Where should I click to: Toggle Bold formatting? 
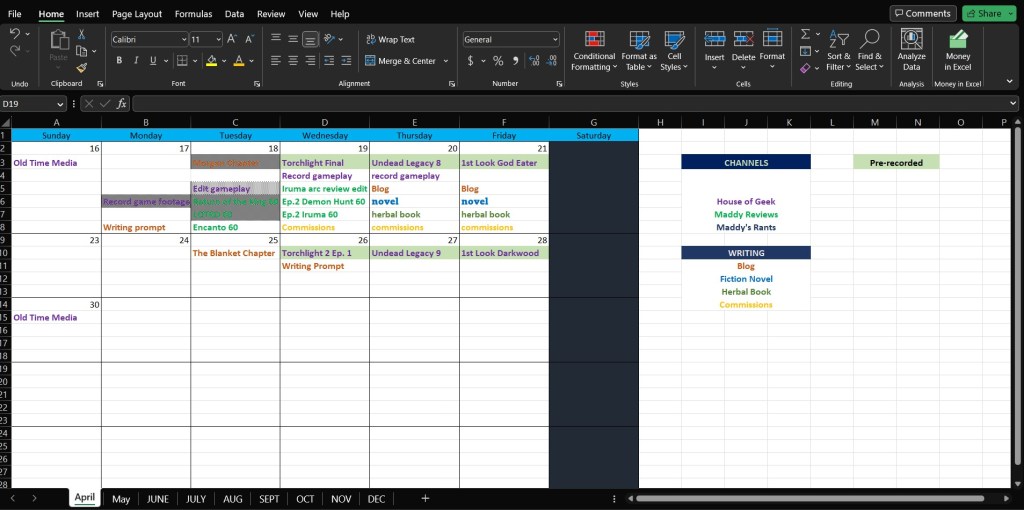tap(119, 61)
